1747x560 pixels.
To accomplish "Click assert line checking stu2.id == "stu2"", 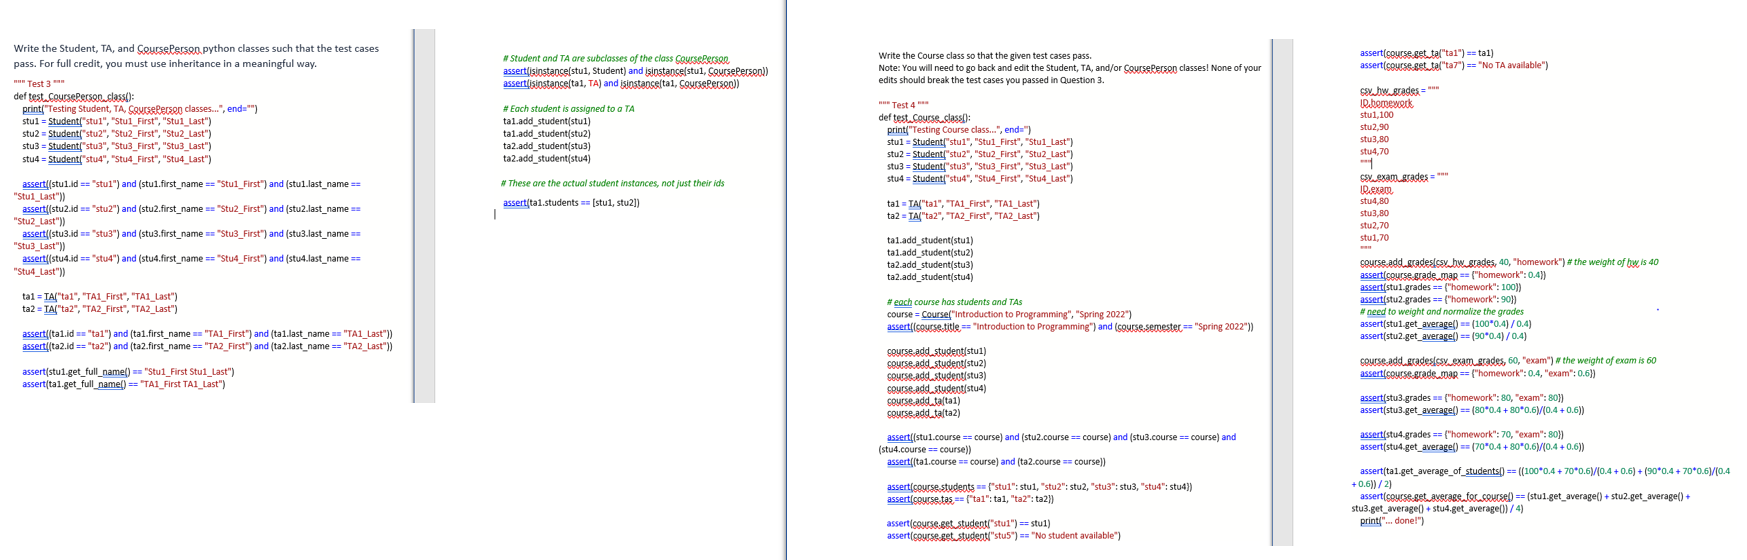I will click(x=187, y=215).
